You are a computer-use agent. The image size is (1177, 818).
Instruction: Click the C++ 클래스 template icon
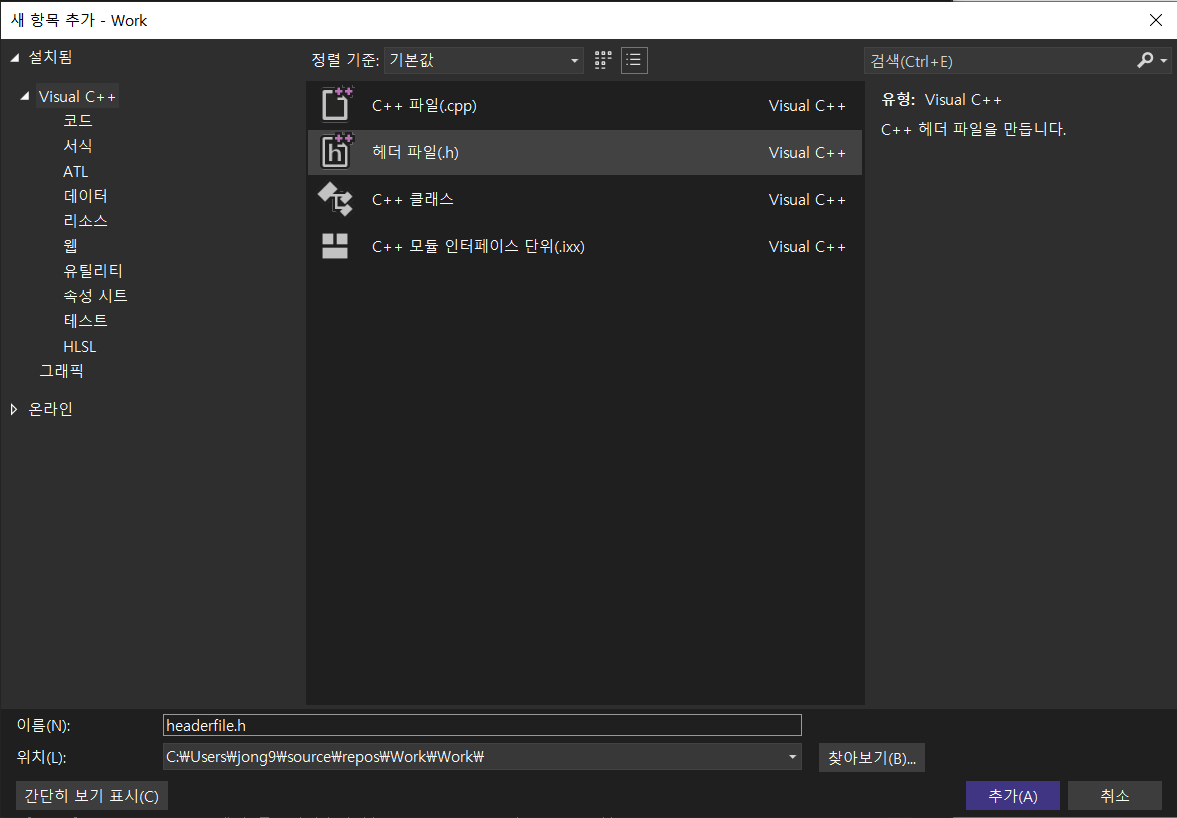(336, 199)
